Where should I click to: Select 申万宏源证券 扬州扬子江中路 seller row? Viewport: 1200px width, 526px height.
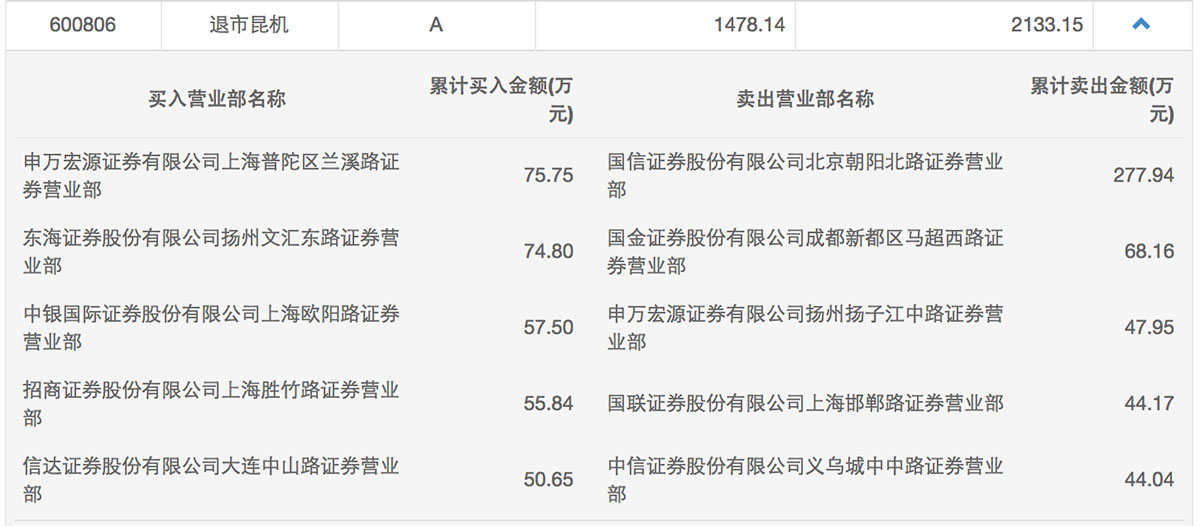coord(806,327)
